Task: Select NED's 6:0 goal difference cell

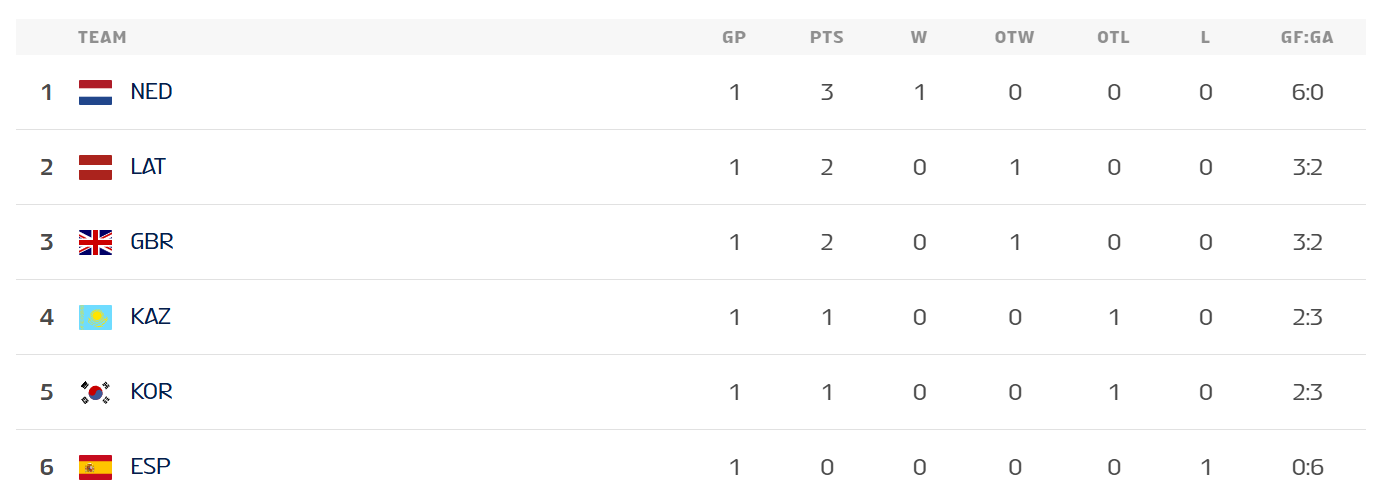Action: tap(1307, 93)
